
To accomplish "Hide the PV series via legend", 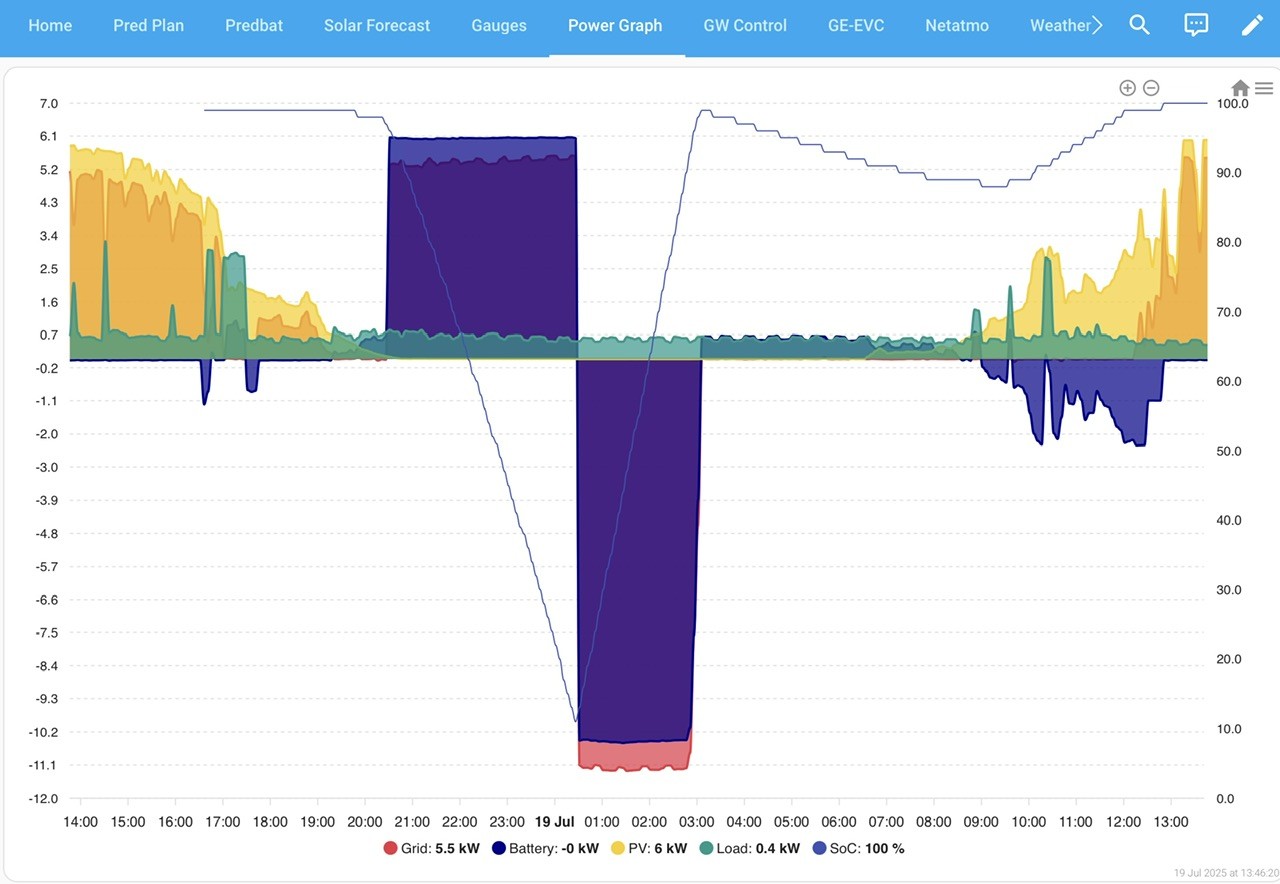I will (x=649, y=848).
